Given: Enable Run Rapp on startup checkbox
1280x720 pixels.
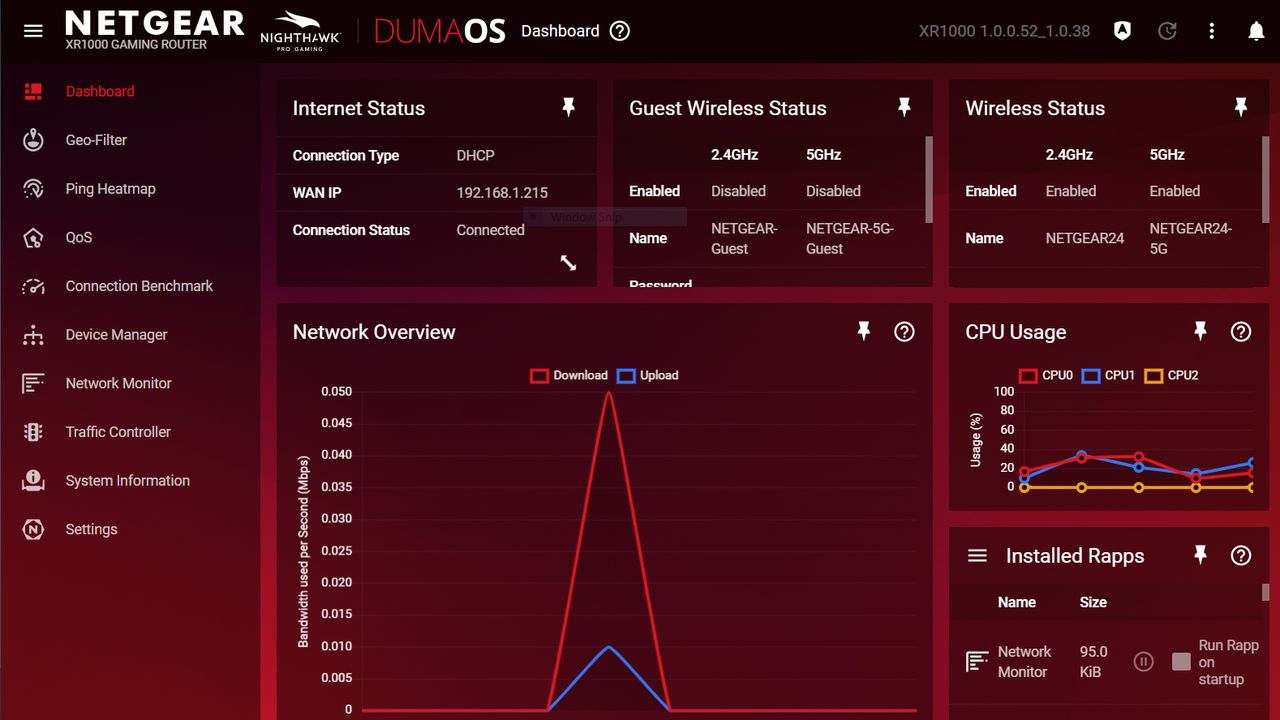Looking at the screenshot, I should click(1181, 662).
